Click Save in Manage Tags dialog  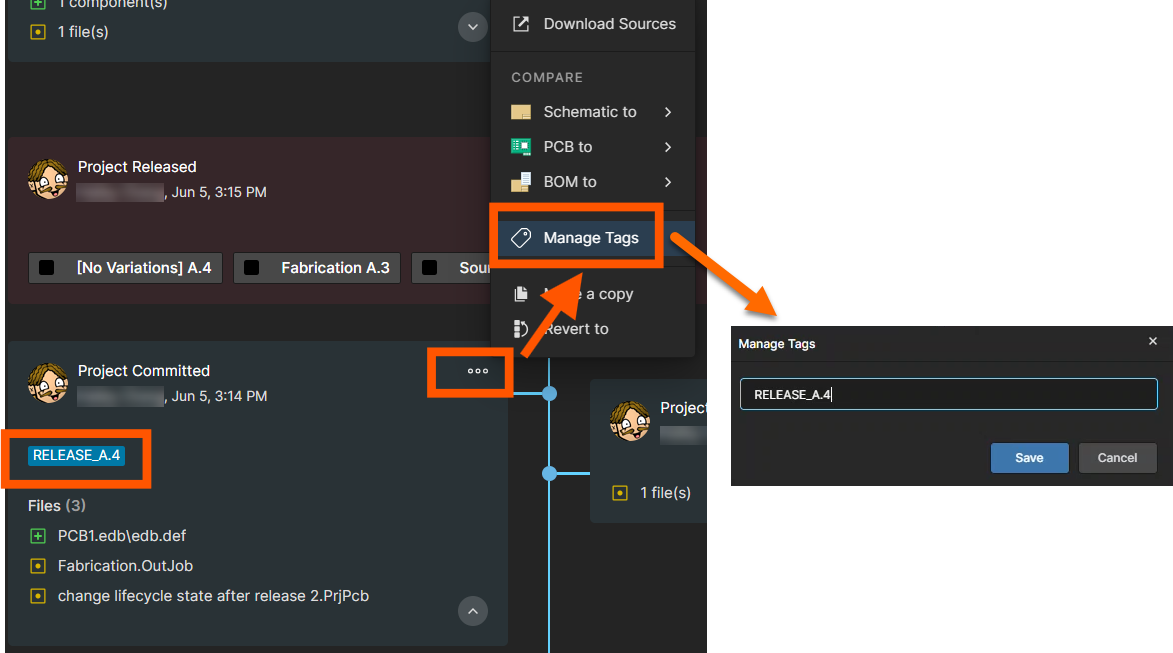point(1029,458)
